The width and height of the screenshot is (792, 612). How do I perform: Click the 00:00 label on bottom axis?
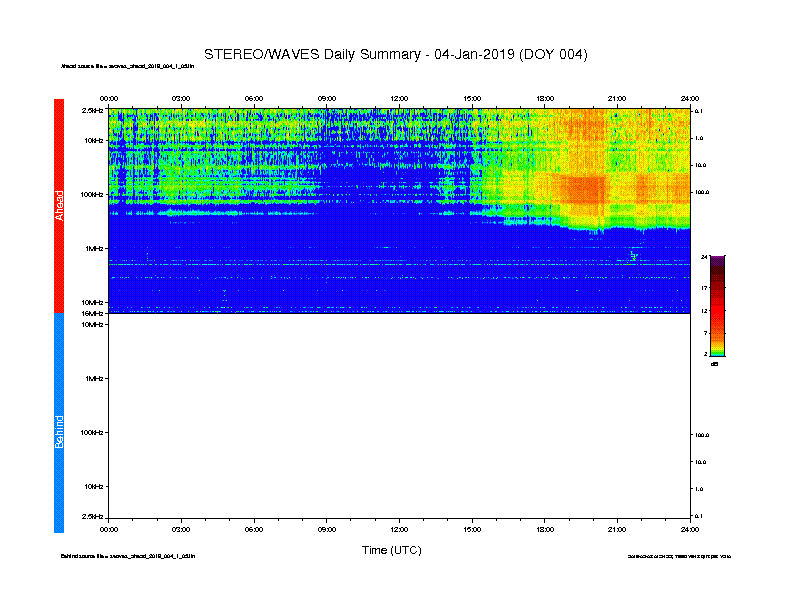click(x=109, y=529)
